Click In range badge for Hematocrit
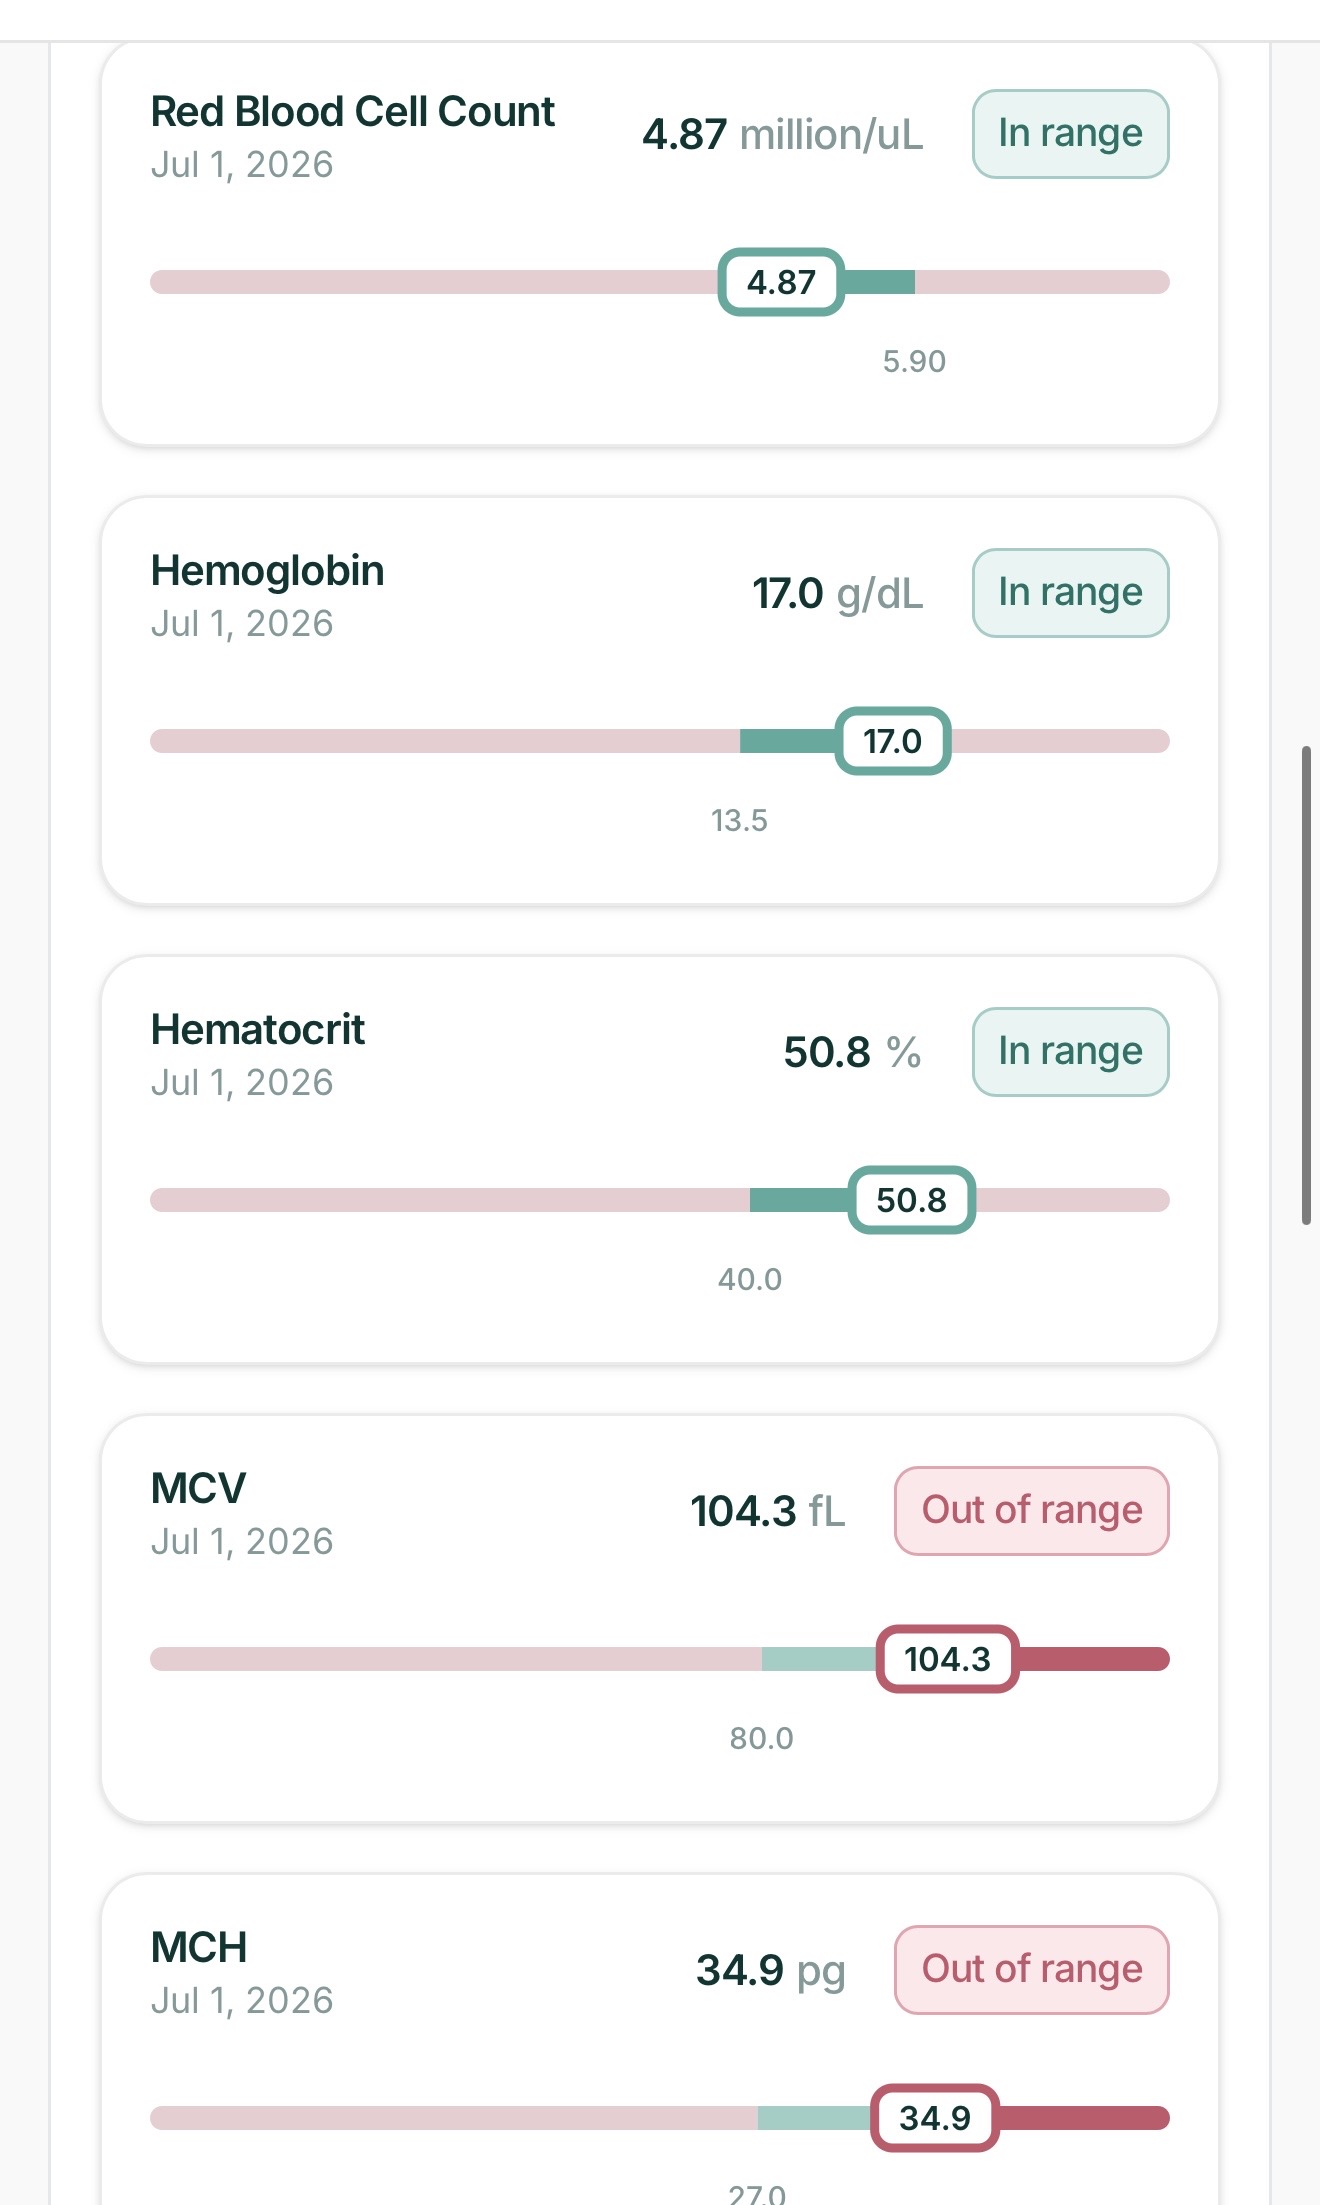The width and height of the screenshot is (1320, 2205). pos(1070,1052)
